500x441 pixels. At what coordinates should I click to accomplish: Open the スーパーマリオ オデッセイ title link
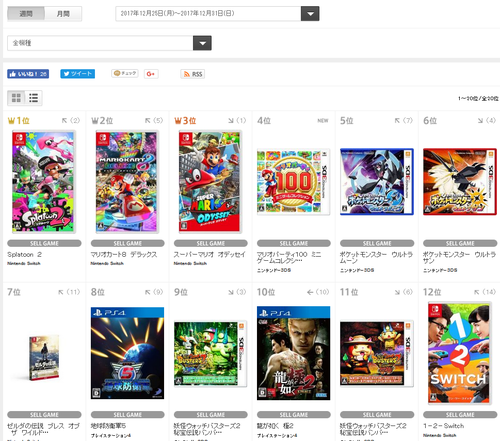(x=209, y=255)
